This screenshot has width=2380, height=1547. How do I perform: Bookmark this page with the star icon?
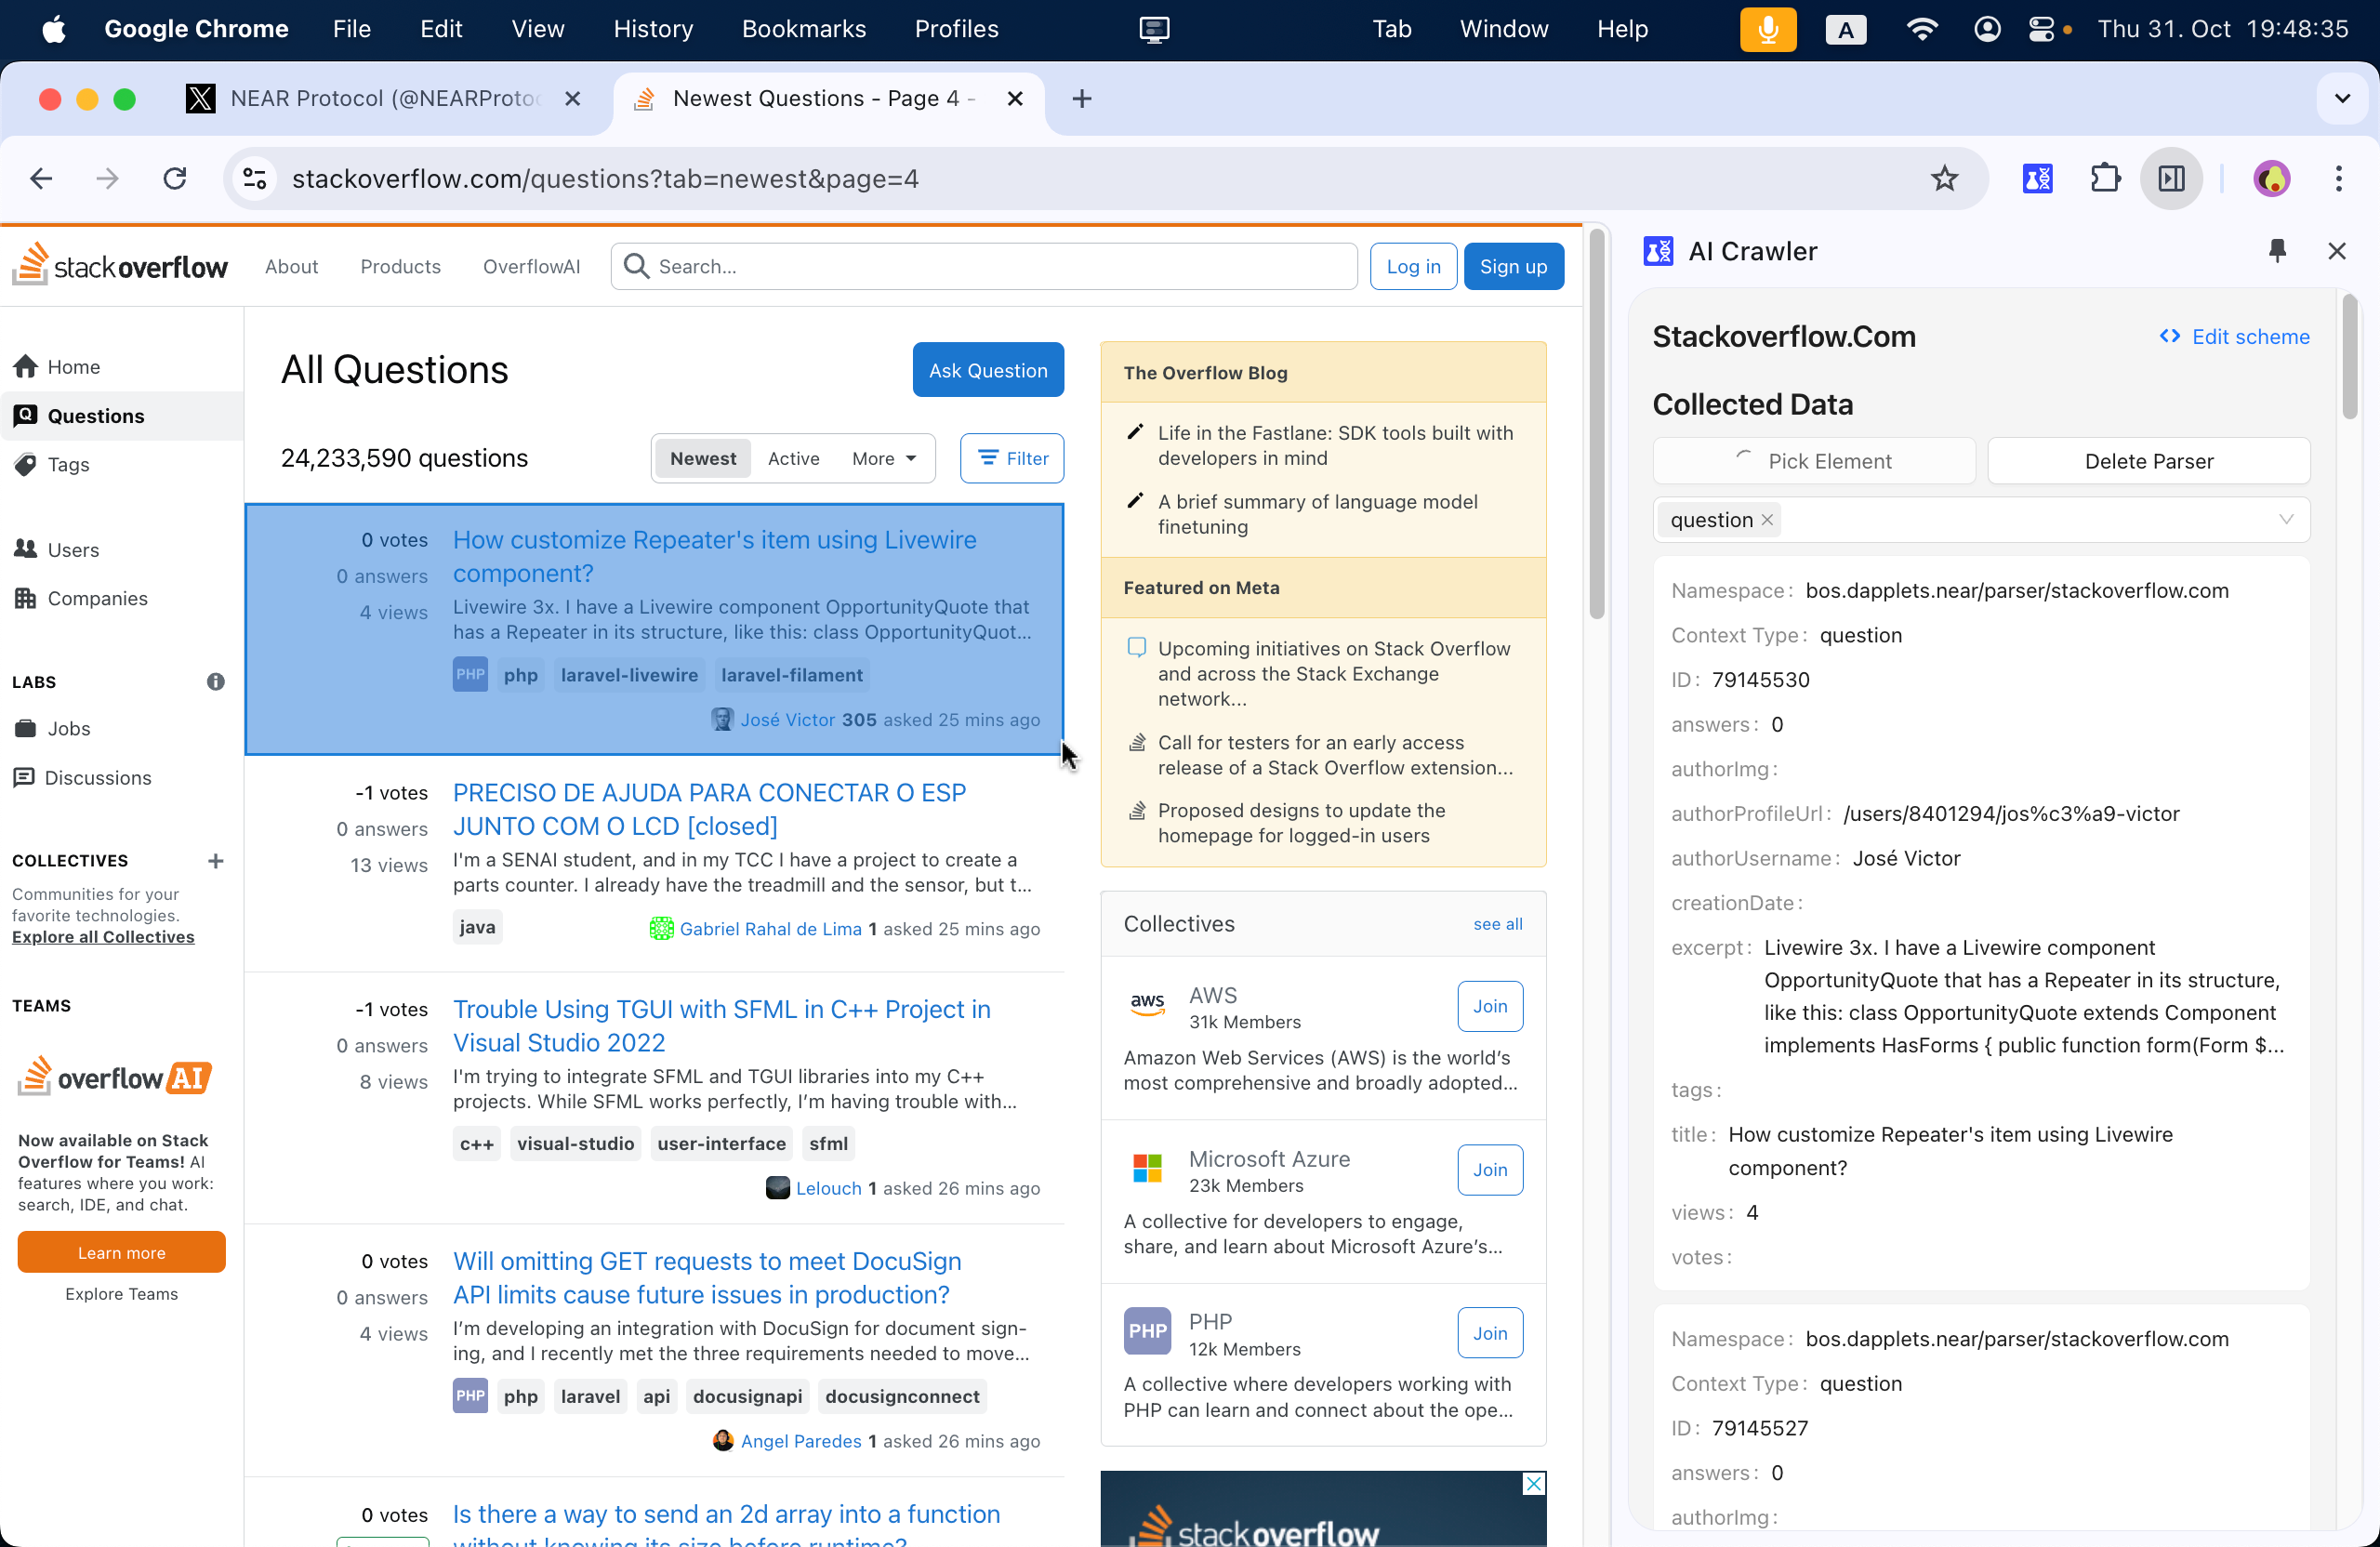coord(1944,179)
